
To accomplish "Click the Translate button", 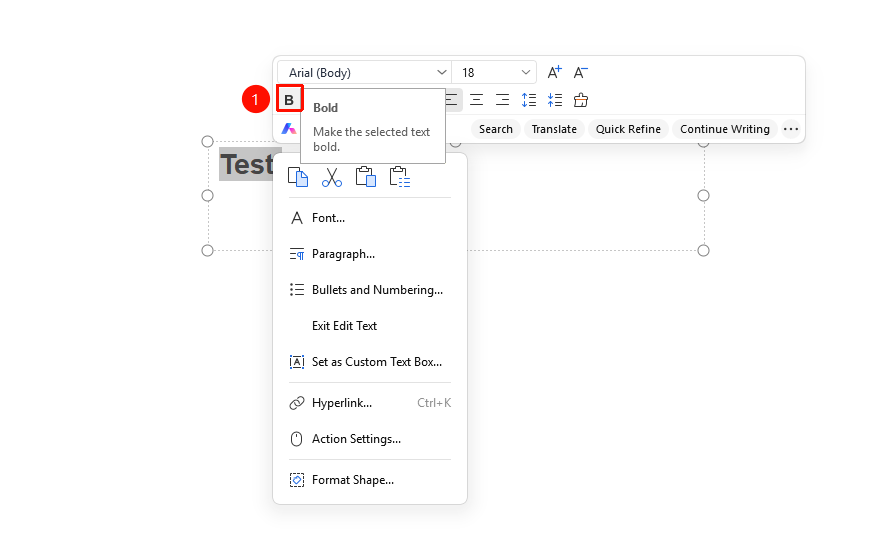I will [x=554, y=129].
